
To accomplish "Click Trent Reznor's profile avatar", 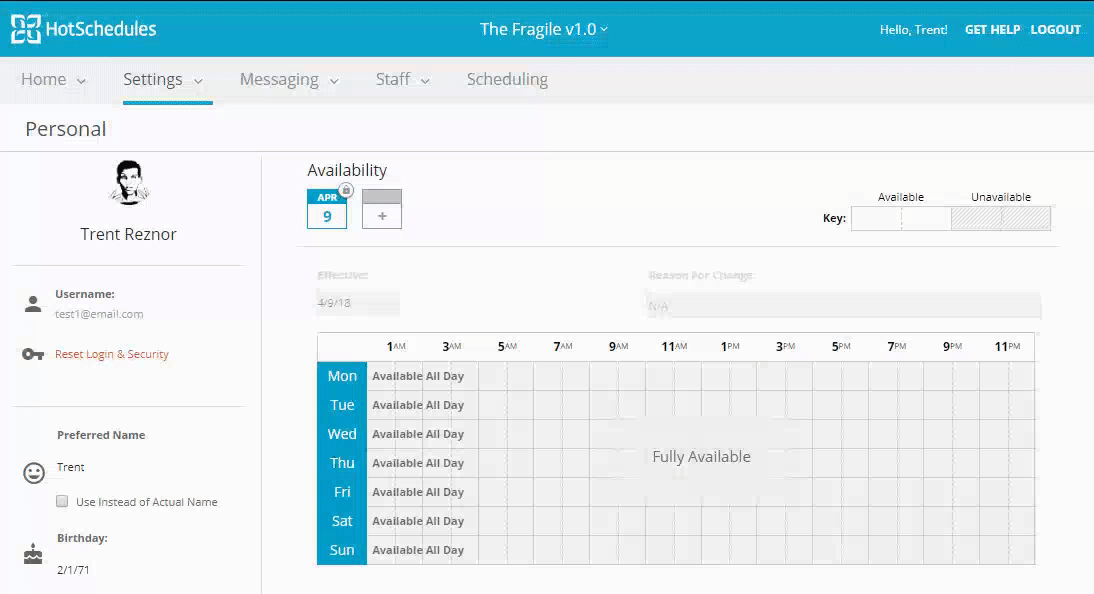I will tap(129, 182).
